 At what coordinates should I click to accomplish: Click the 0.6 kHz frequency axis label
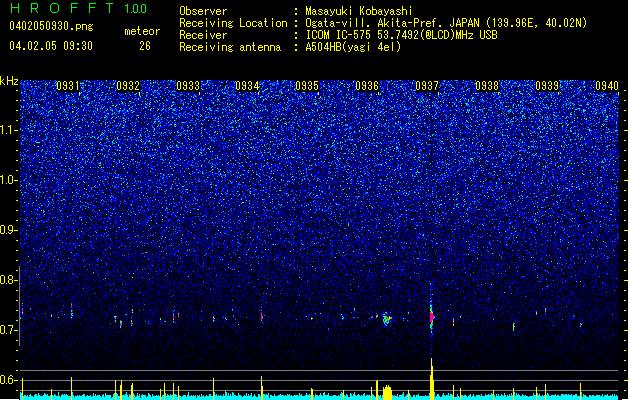click(8, 380)
